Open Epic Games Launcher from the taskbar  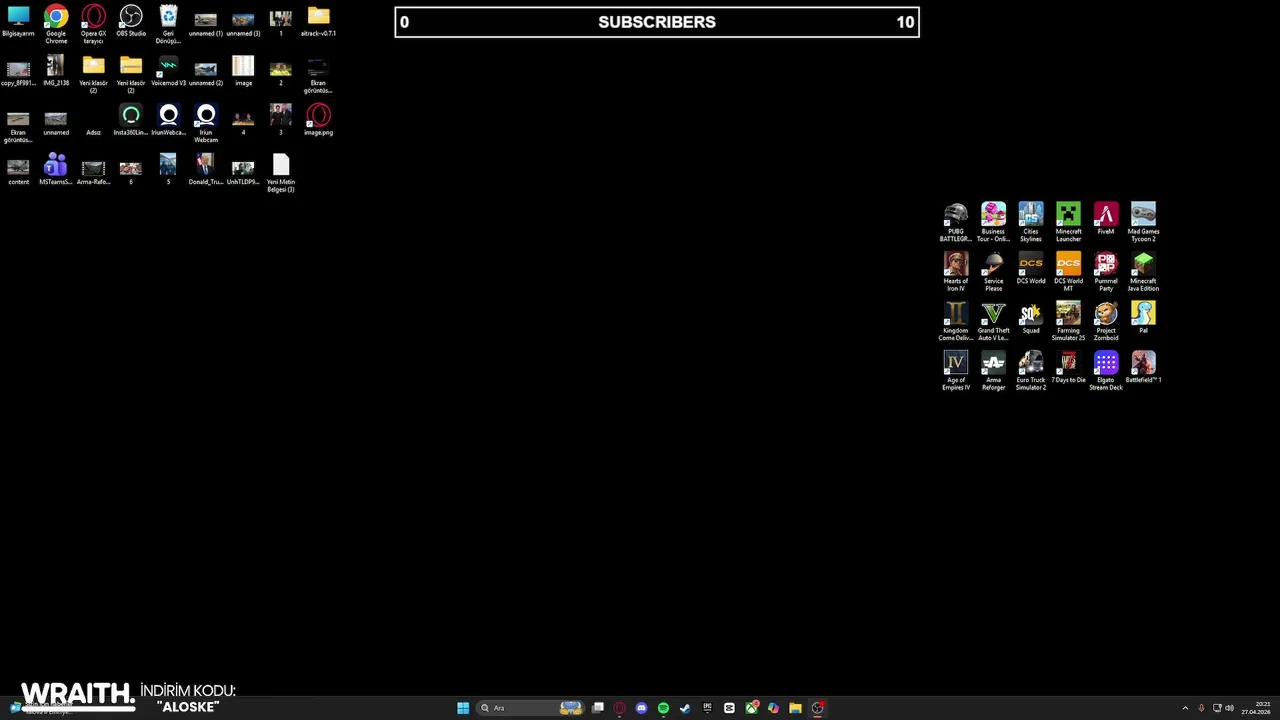click(x=707, y=708)
